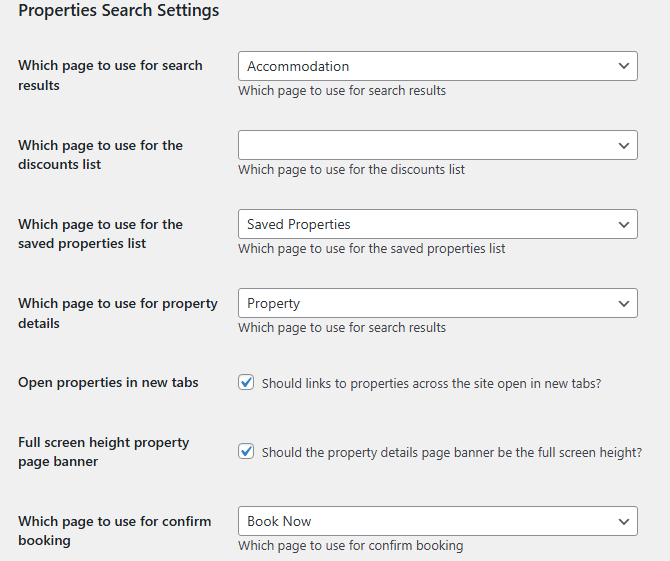Click the chevron arrow on the Accommodation select
670x561 pixels.
[x=624, y=66]
